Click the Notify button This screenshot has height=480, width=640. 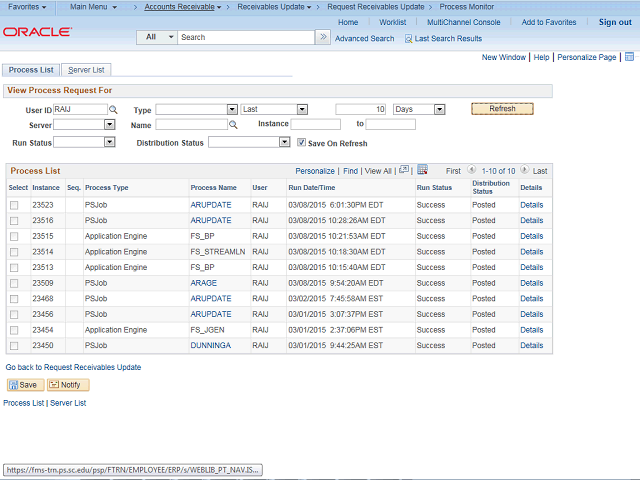pos(67,384)
